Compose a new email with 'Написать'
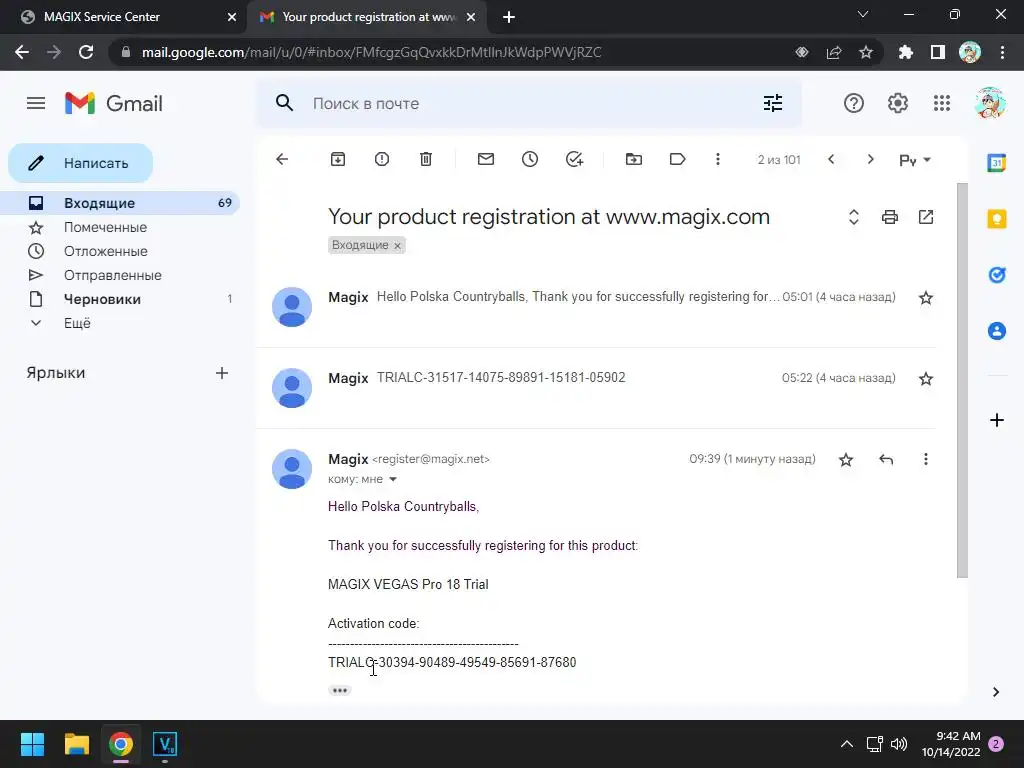The width and height of the screenshot is (1024, 768). (x=80, y=163)
